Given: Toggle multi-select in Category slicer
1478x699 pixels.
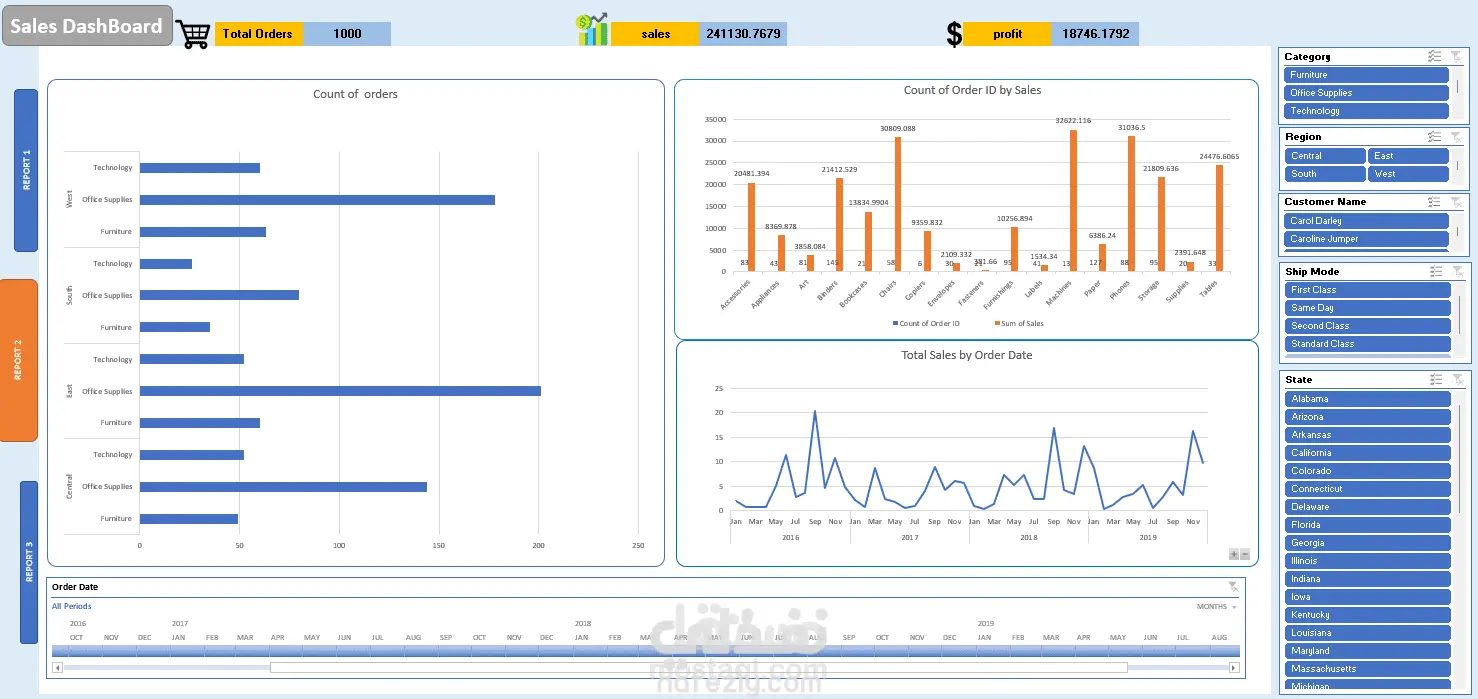Looking at the screenshot, I should (1435, 57).
